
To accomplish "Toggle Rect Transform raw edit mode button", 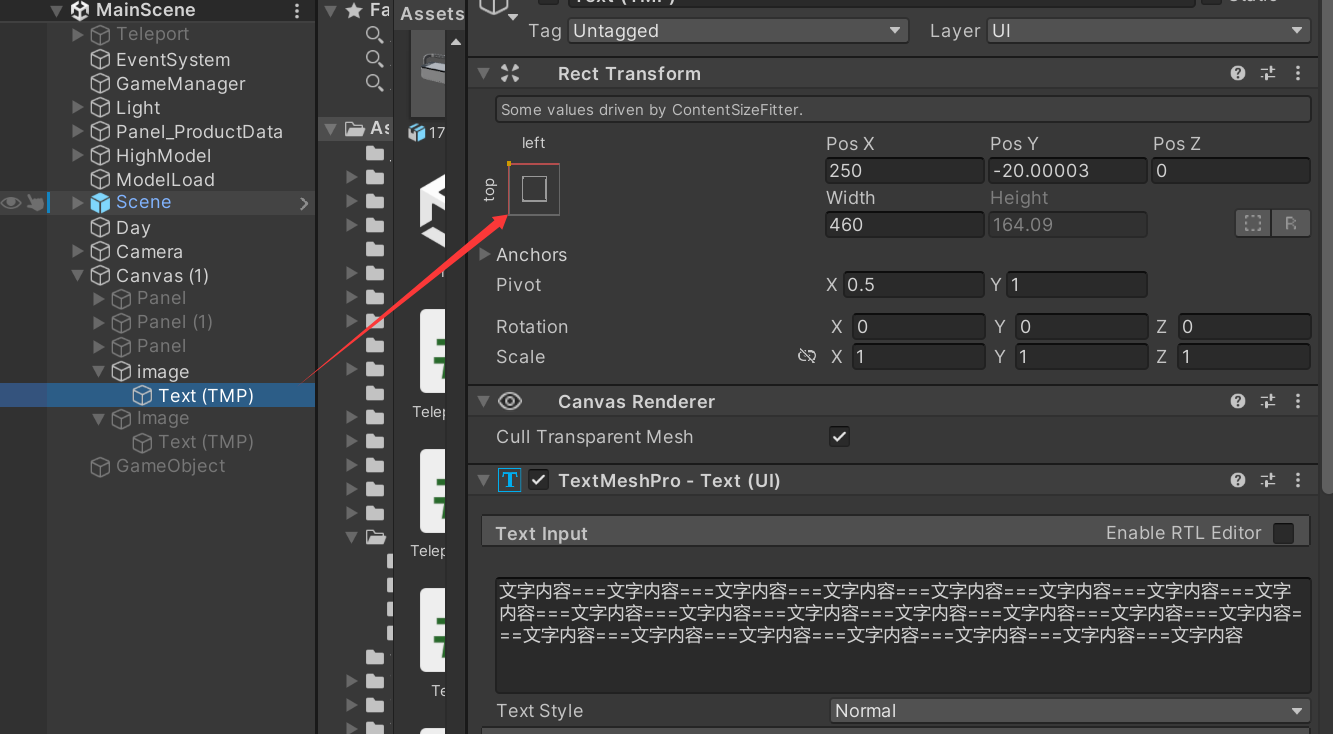I will (1291, 224).
